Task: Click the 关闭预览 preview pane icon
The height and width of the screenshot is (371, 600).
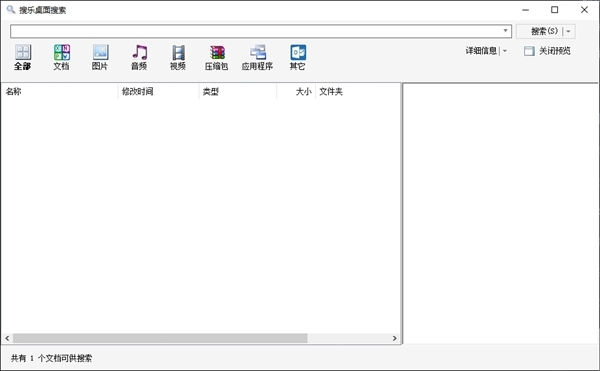Action: click(529, 51)
